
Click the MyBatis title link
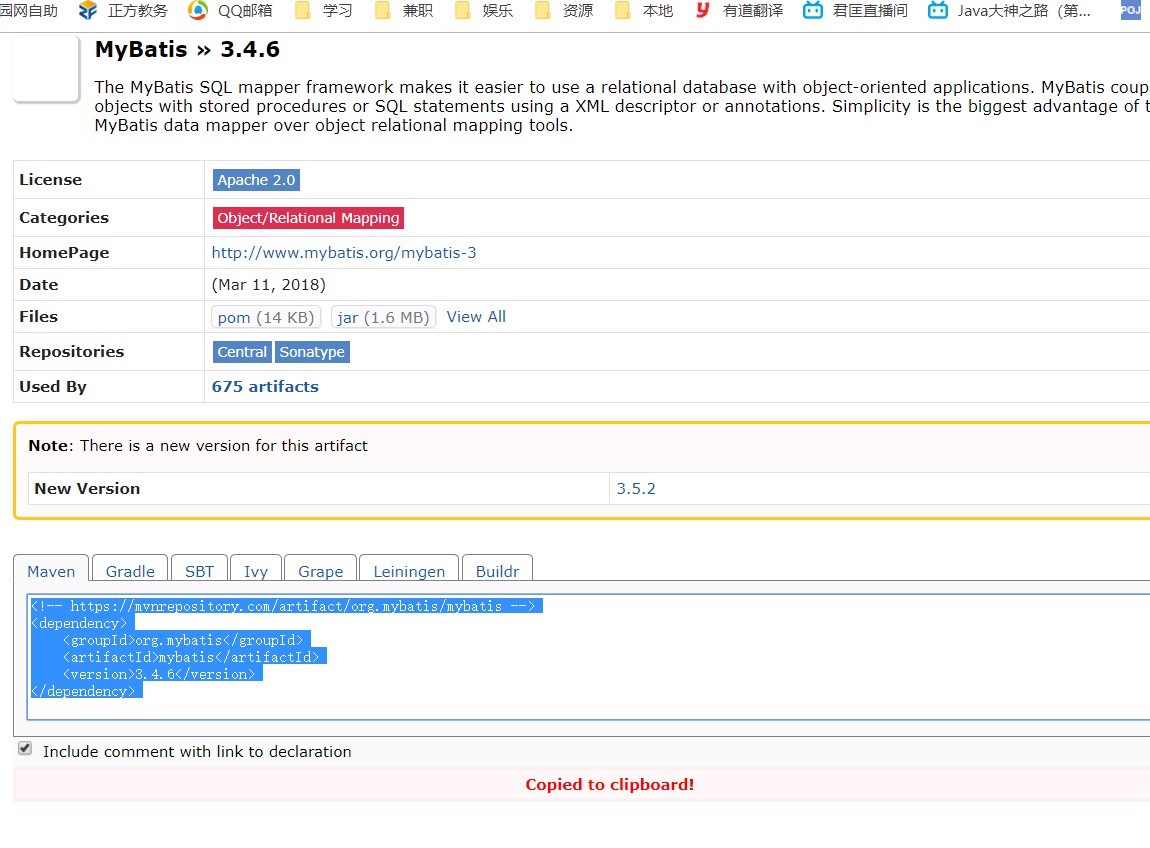coord(141,49)
